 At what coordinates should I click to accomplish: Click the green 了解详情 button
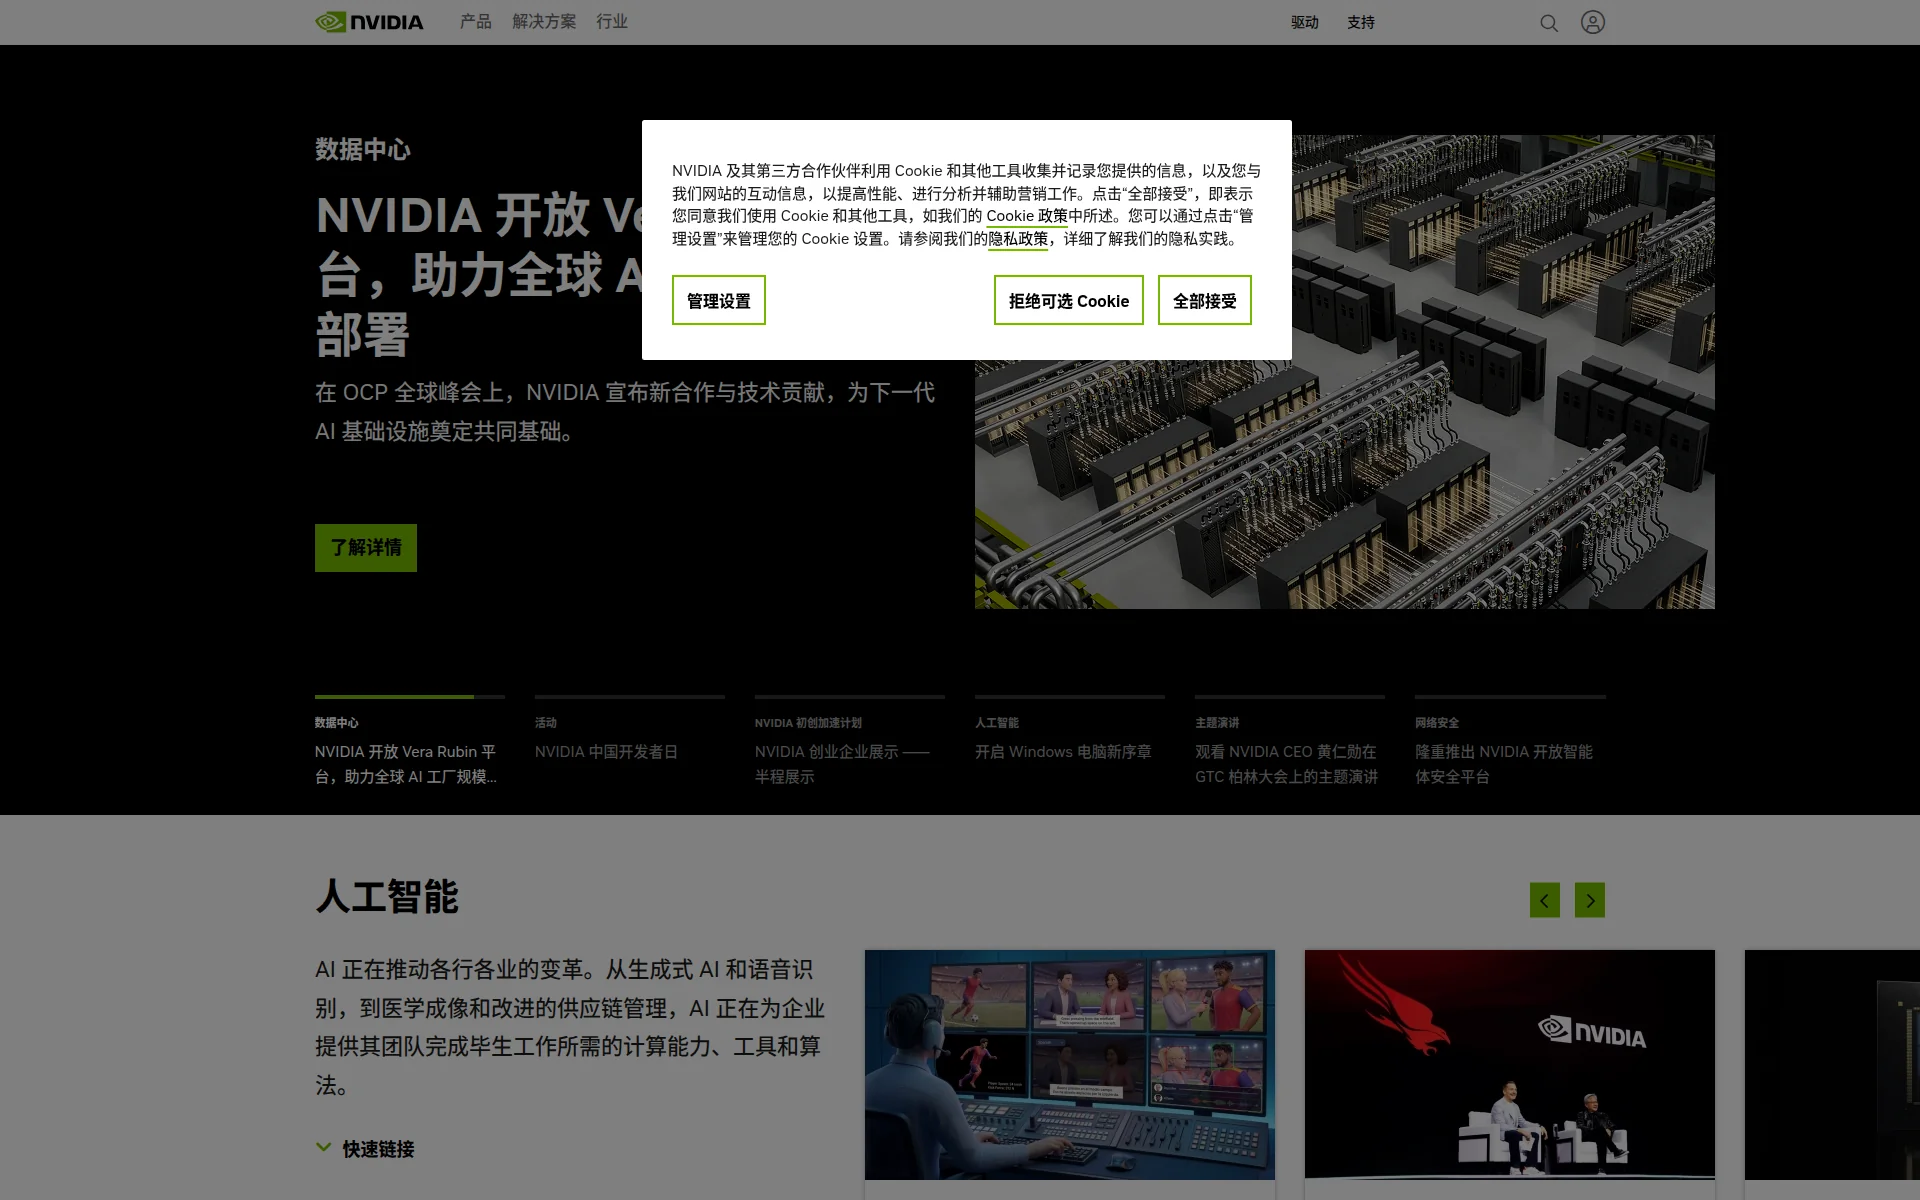tap(366, 548)
